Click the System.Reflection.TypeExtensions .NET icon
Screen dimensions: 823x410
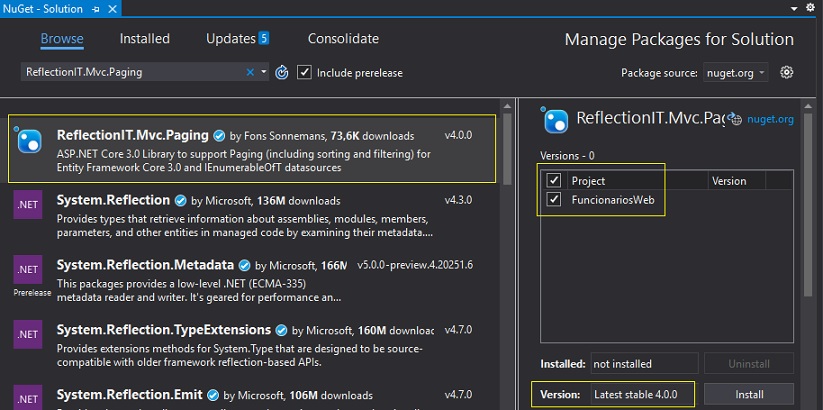[28, 334]
